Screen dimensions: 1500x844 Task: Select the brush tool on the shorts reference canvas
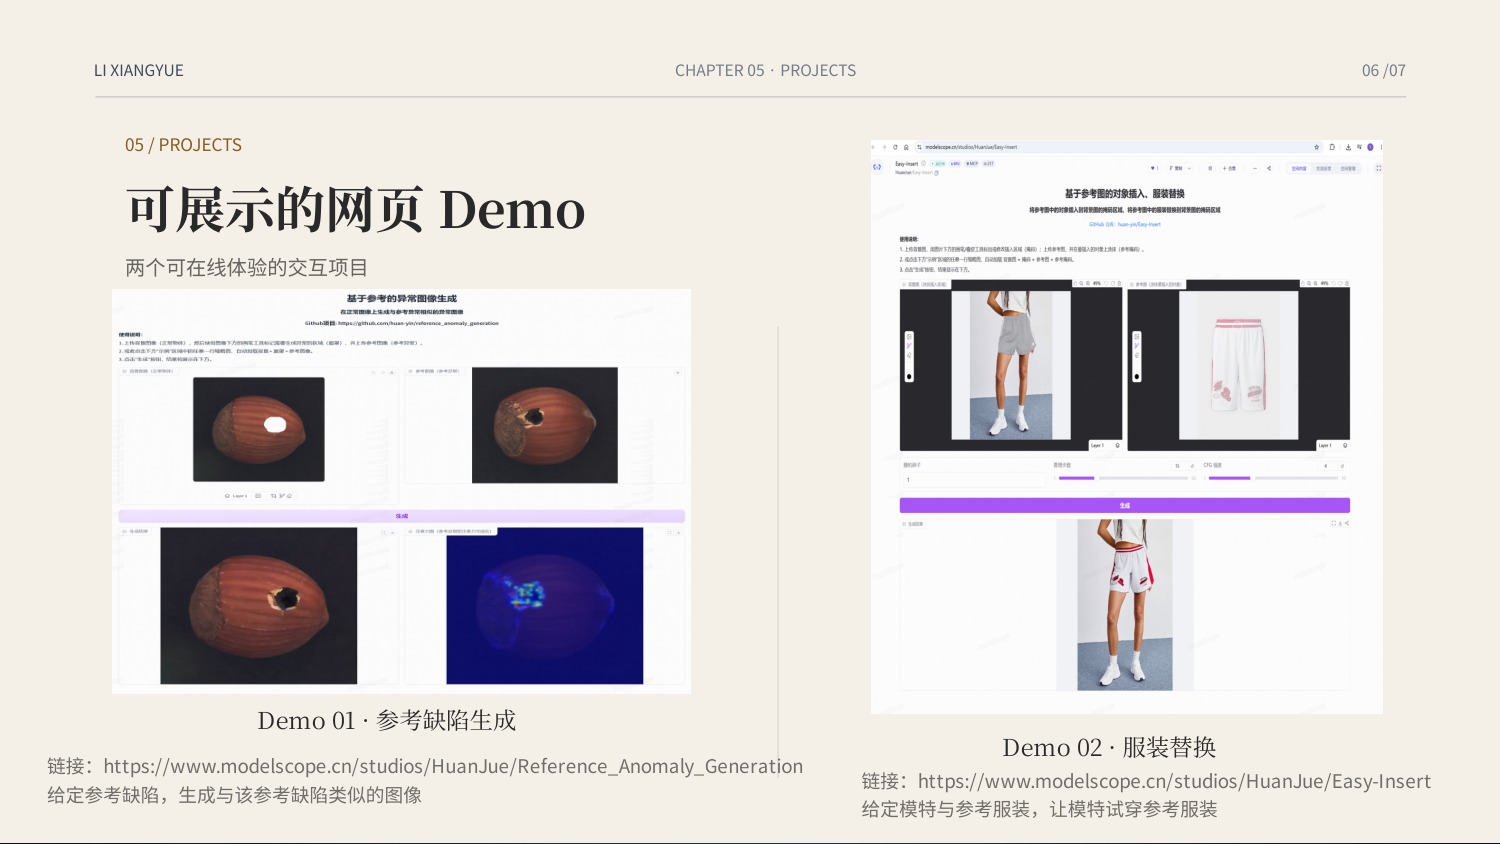(1137, 345)
